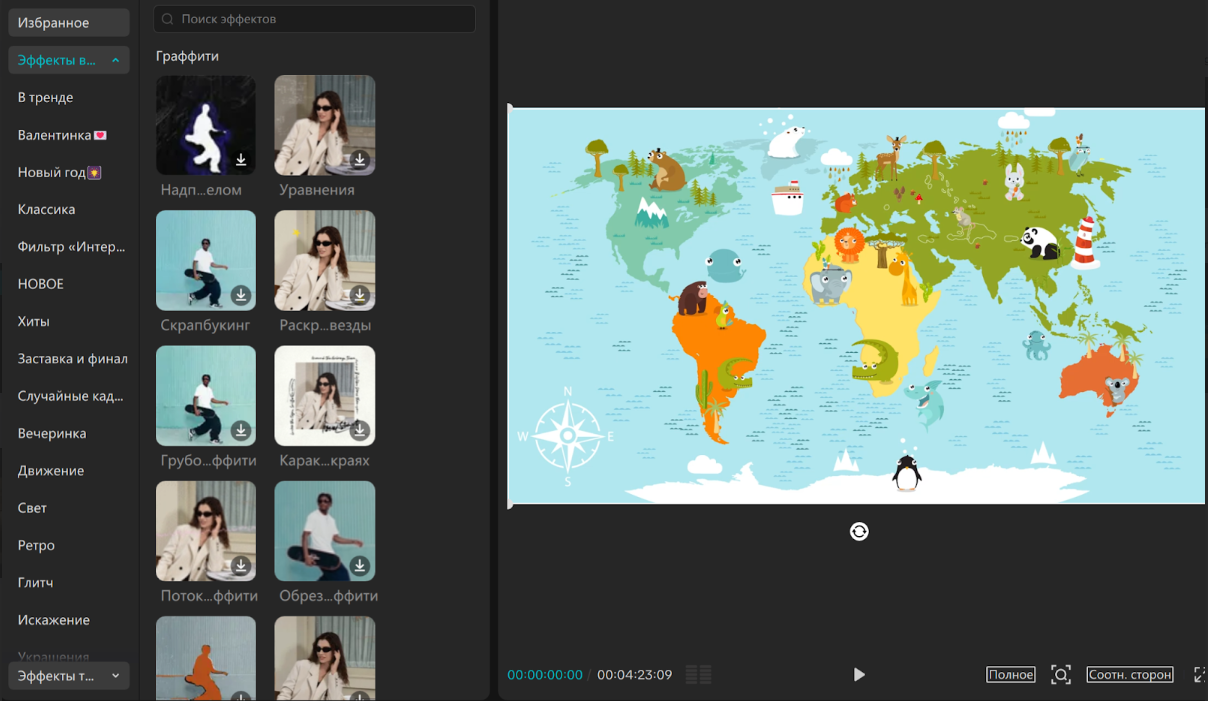
Task: Collapse the Эффекты в... category list
Action: 115,61
